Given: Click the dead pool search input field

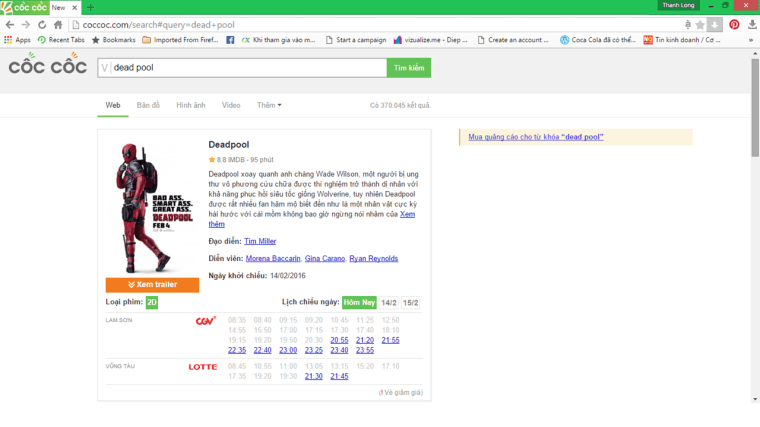Looking at the screenshot, I should point(245,68).
